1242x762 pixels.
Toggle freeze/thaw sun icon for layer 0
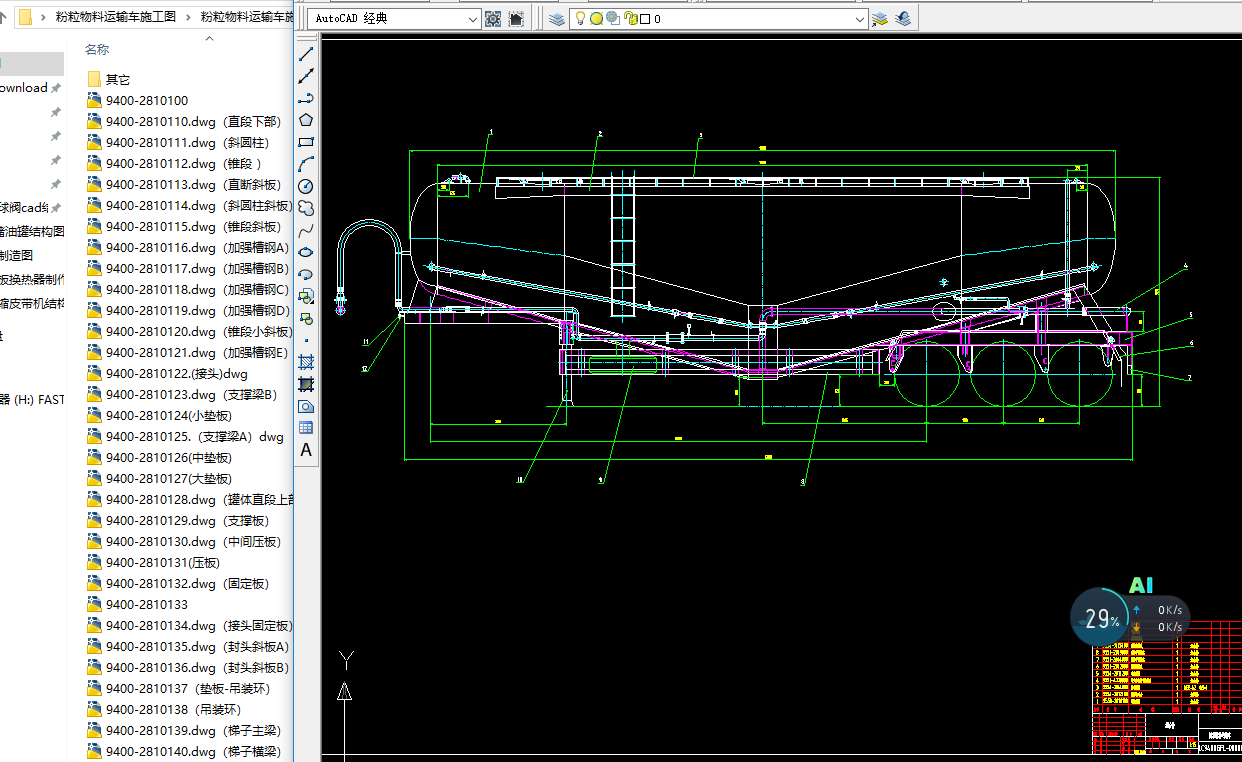pos(596,19)
